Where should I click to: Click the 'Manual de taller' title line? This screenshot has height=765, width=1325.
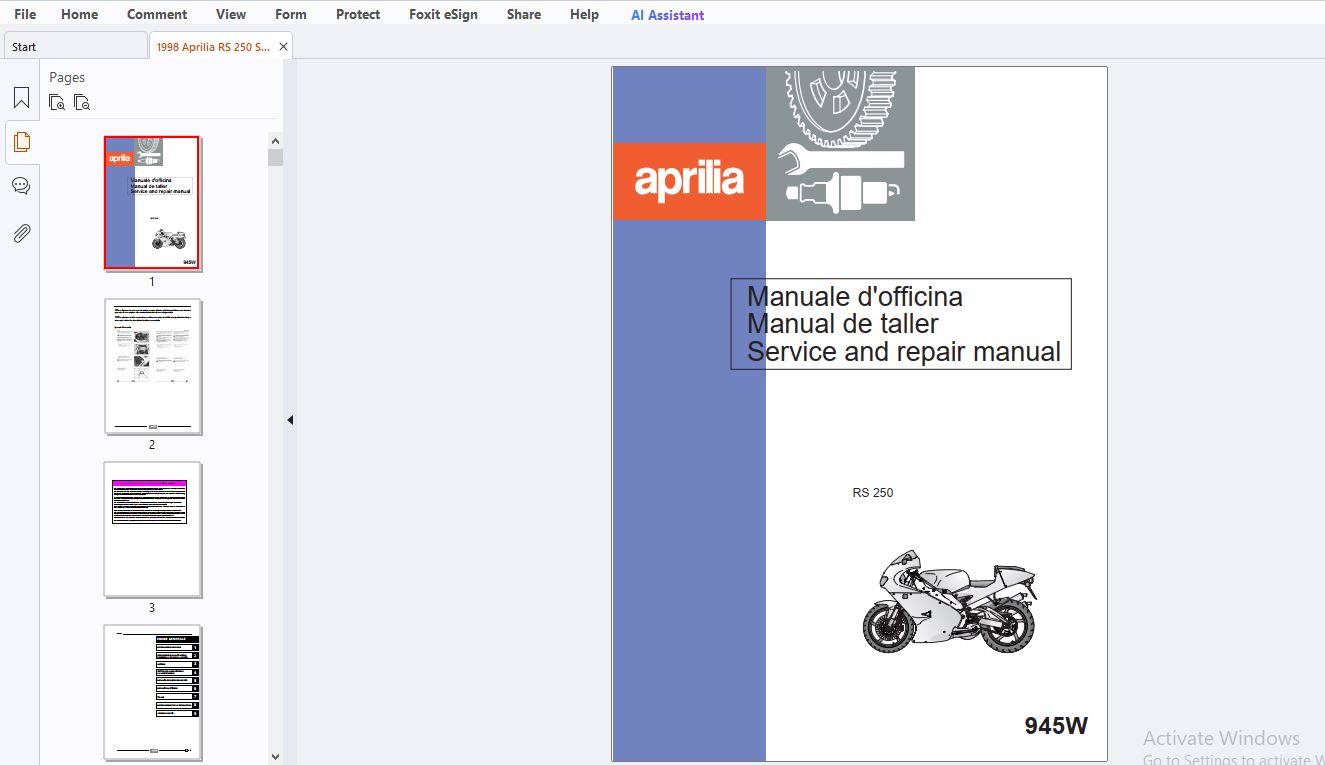tap(843, 324)
